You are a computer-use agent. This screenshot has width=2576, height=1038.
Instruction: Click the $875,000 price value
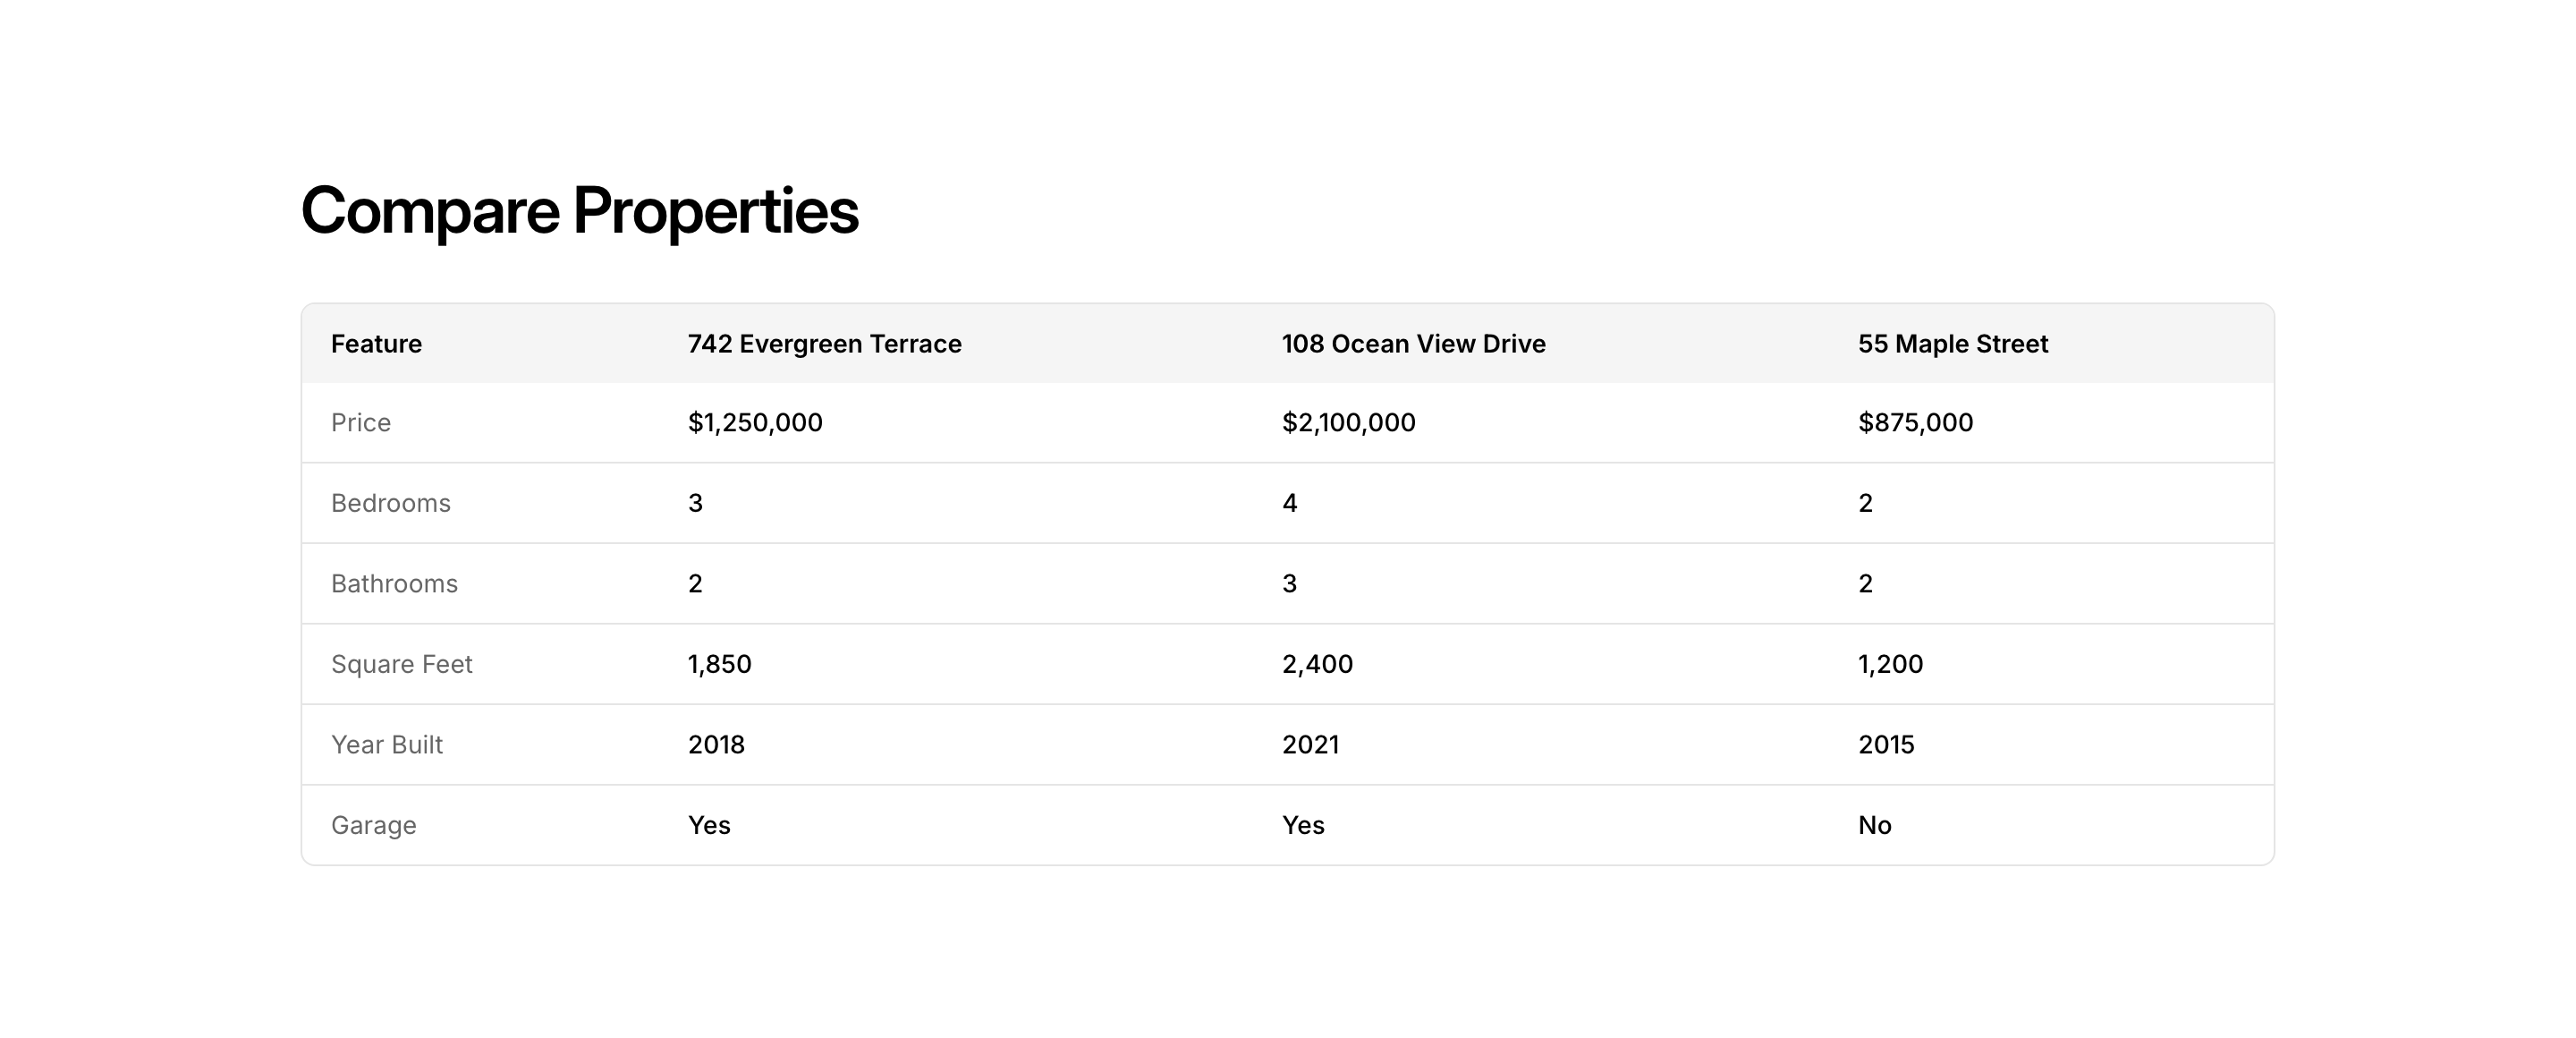click(1915, 423)
